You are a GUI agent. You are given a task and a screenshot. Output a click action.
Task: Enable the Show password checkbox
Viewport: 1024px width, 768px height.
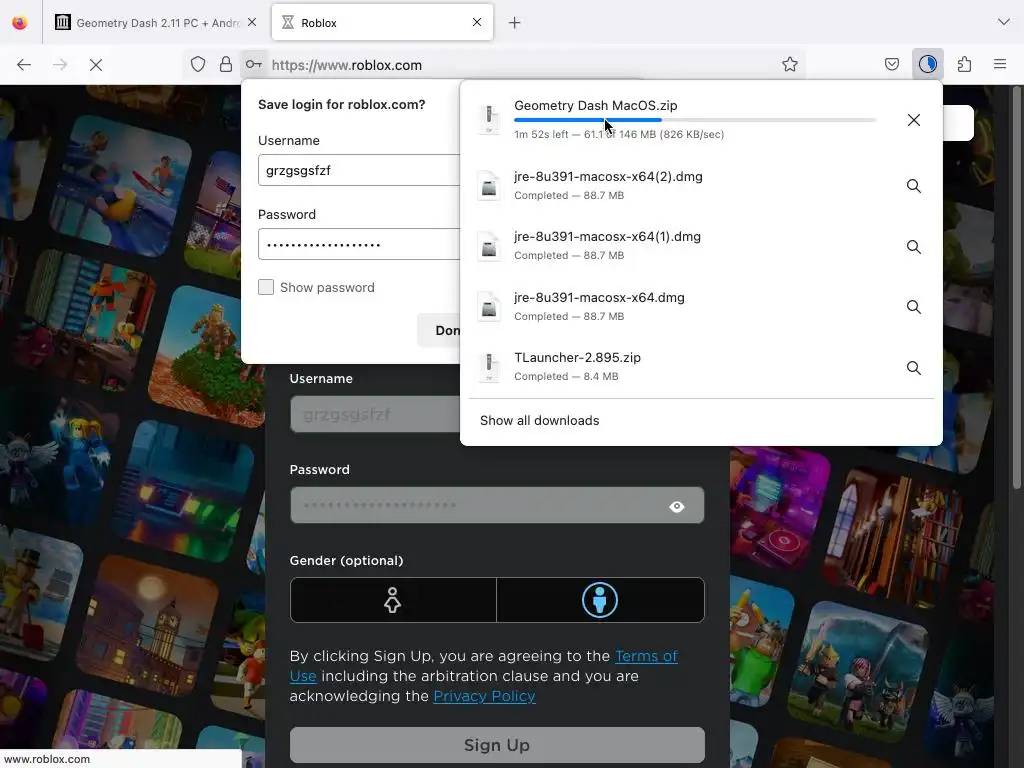tap(266, 287)
